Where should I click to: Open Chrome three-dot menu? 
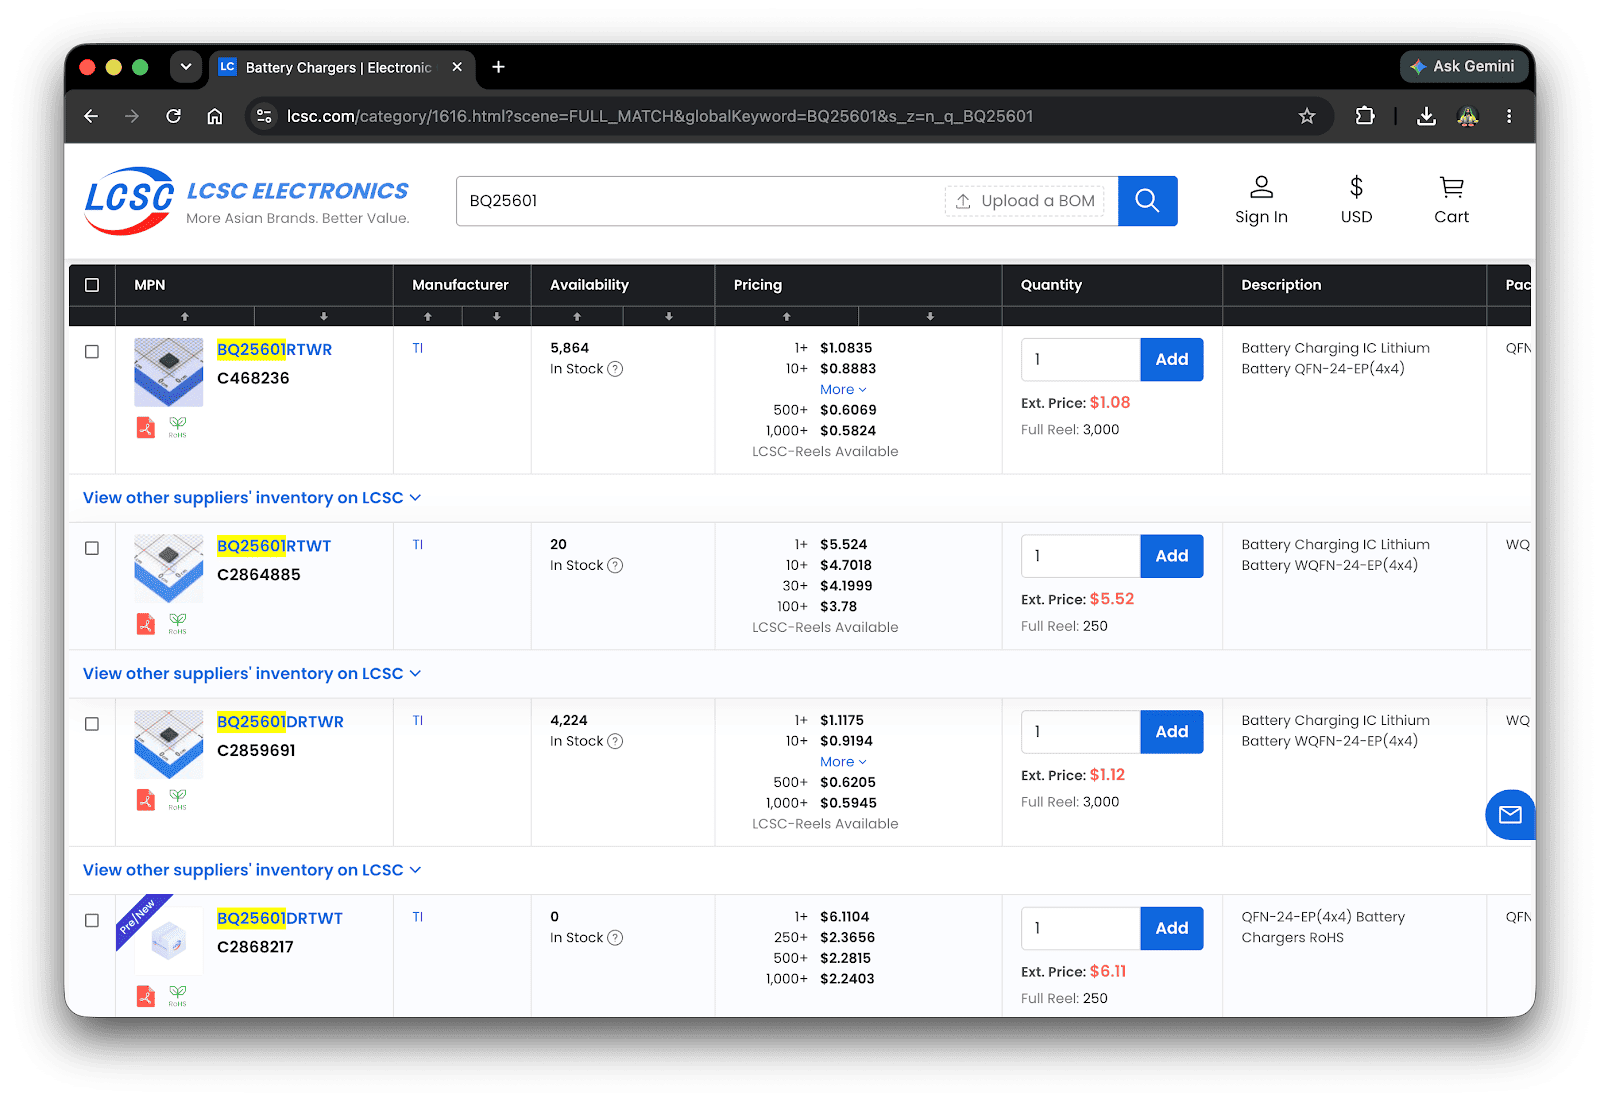1509,116
